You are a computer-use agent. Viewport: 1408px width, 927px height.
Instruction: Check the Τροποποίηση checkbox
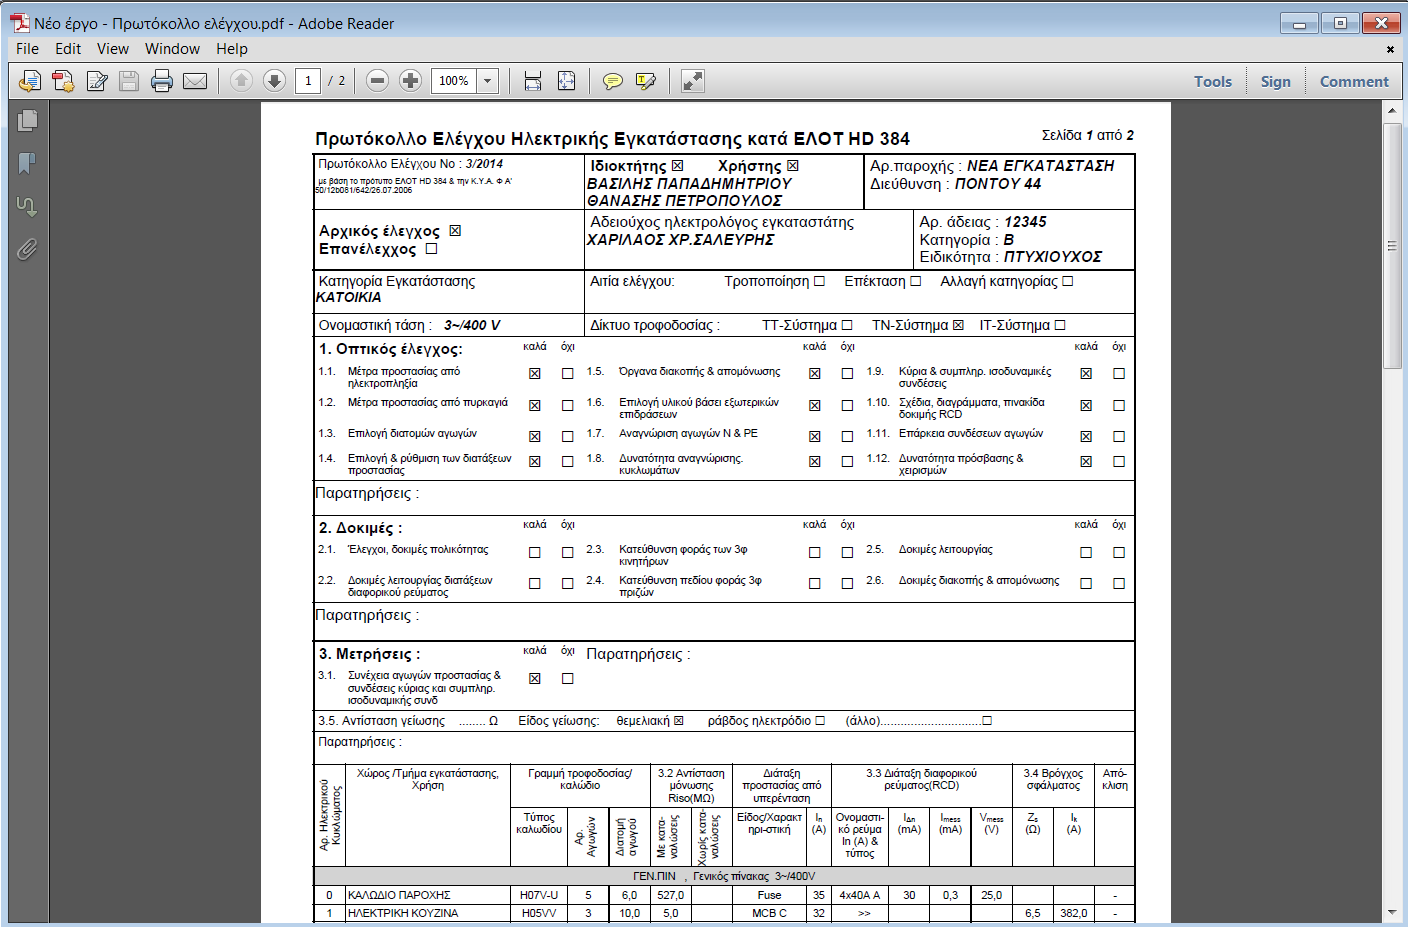coord(821,281)
